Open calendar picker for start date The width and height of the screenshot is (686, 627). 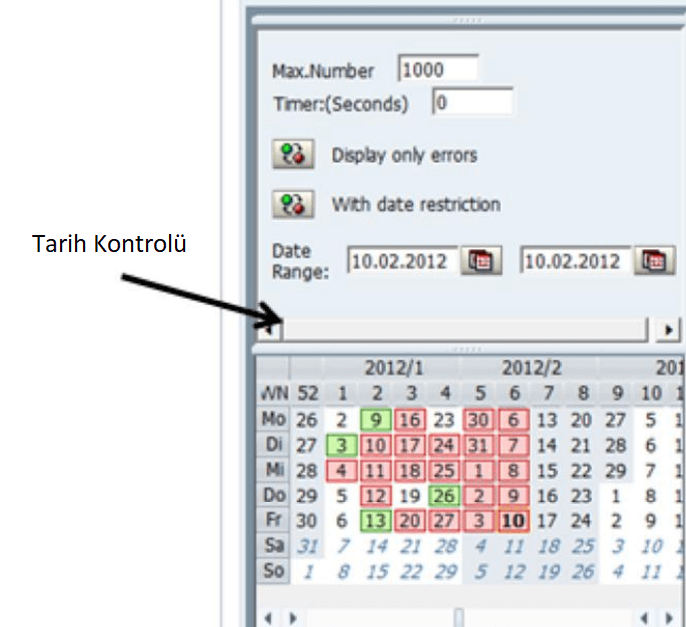click(482, 261)
